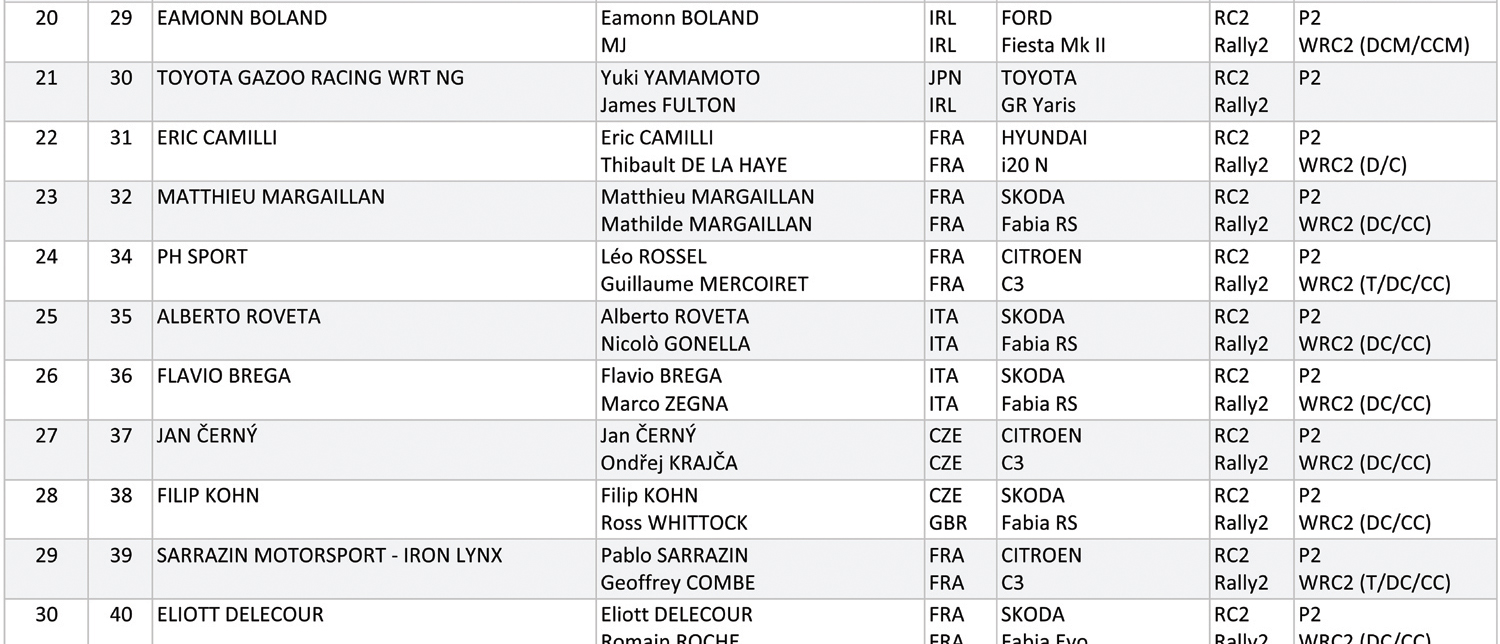Viewport: 1500px width, 644px height.
Task: Click the WRC2 (T/DC/CC) cell for PH SPORT
Action: coord(1374,284)
